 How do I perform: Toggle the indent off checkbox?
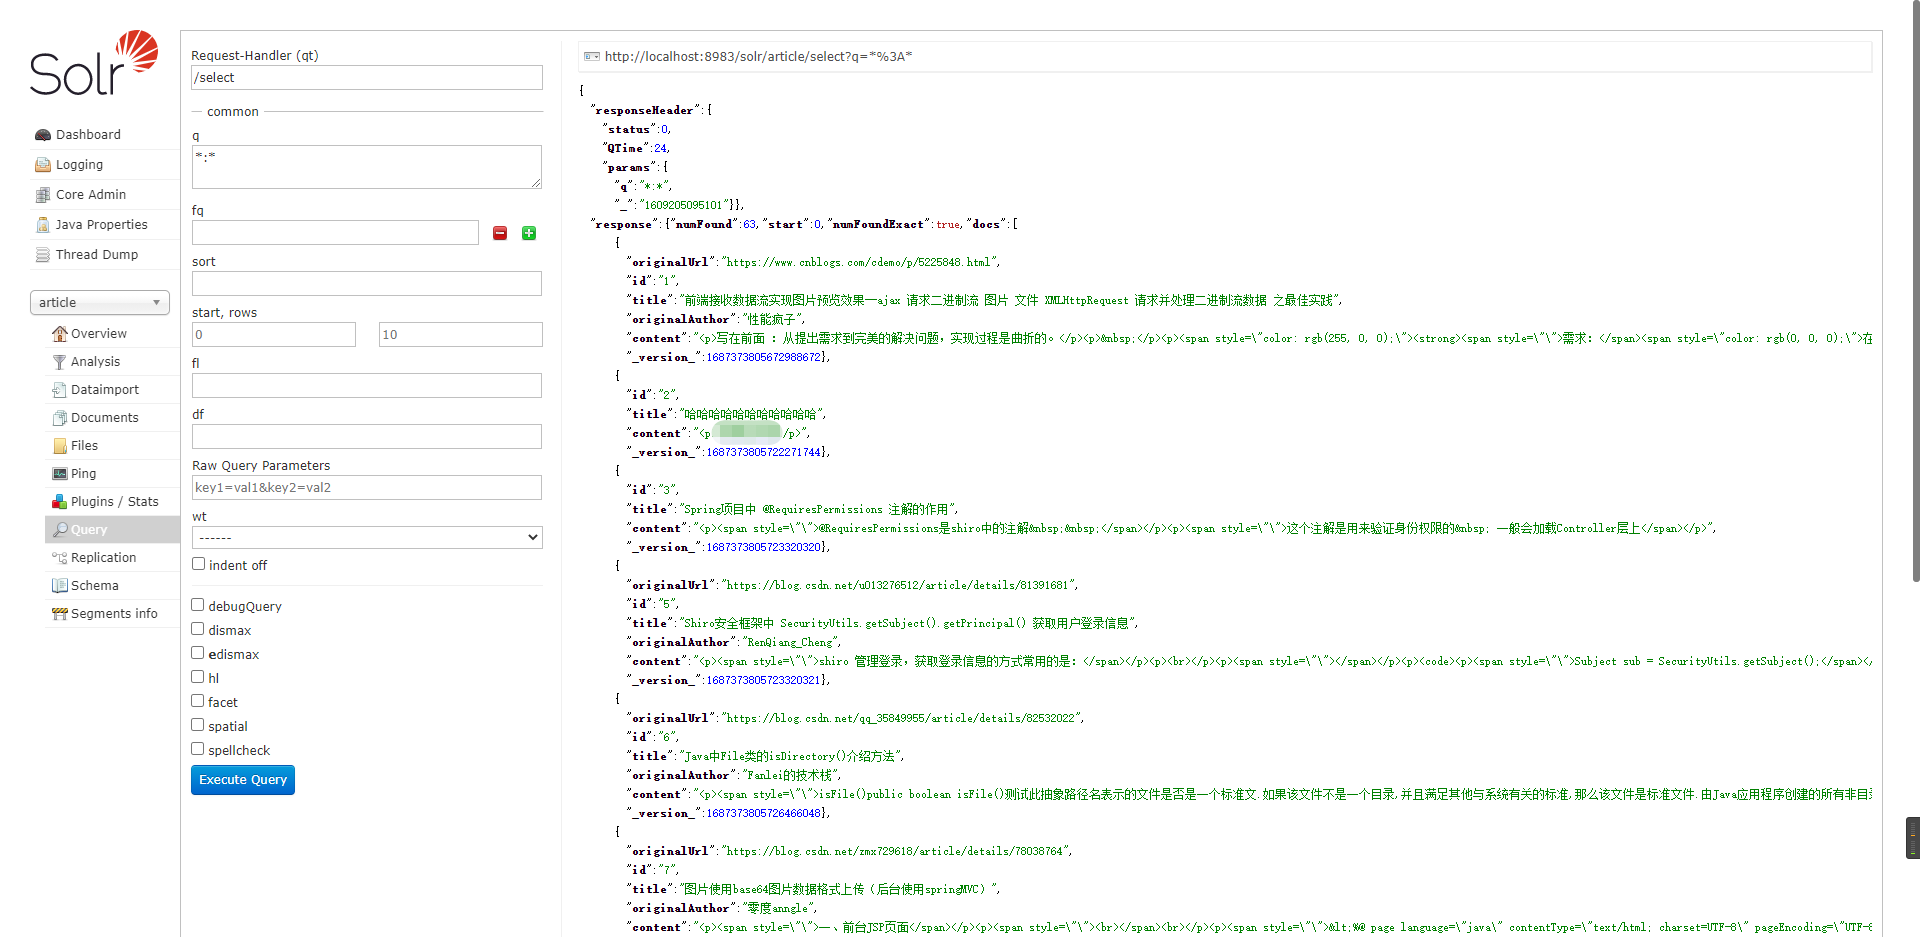[x=199, y=564]
